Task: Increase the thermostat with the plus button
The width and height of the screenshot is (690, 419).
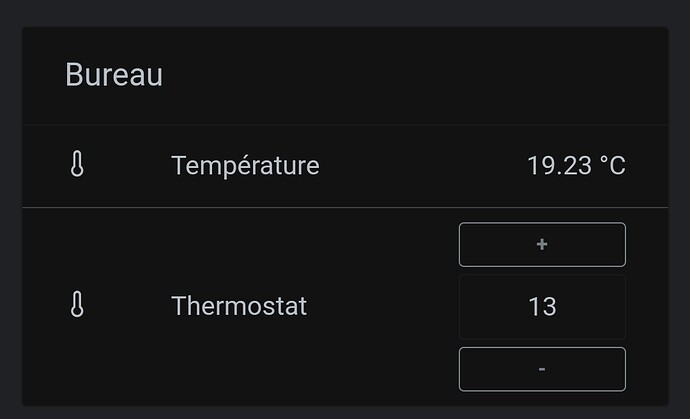Action: coord(542,244)
